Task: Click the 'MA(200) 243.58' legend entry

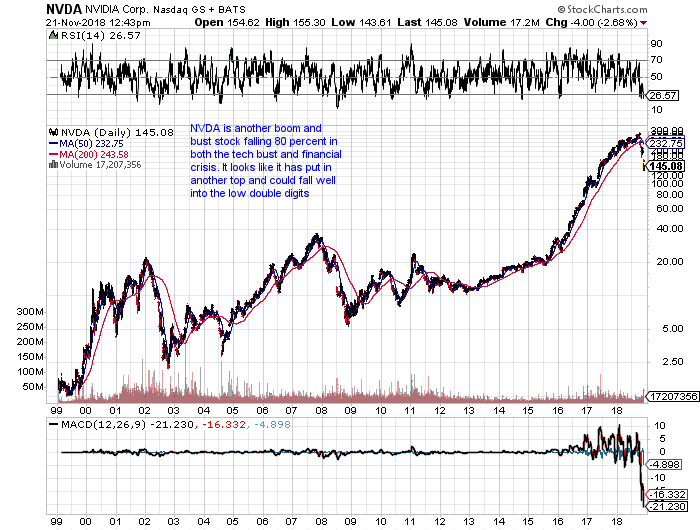Action: [x=94, y=154]
